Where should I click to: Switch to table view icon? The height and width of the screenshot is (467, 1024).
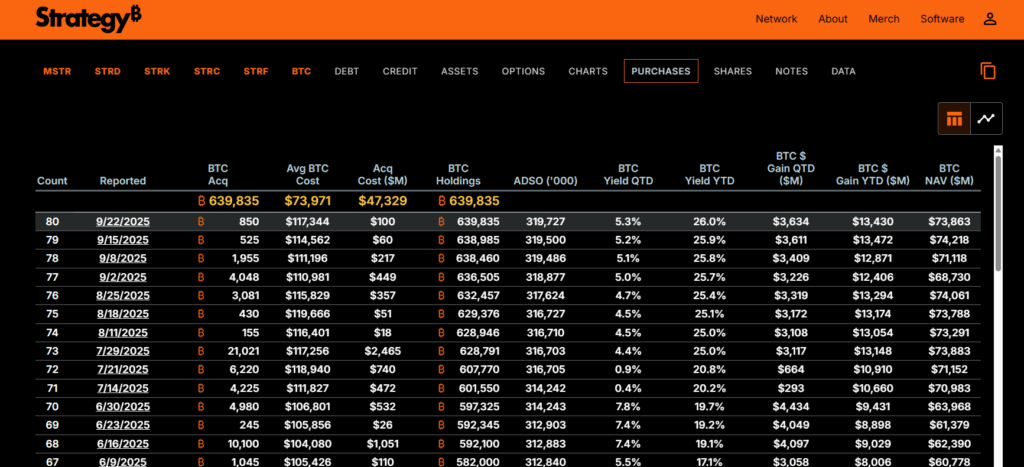coord(954,119)
